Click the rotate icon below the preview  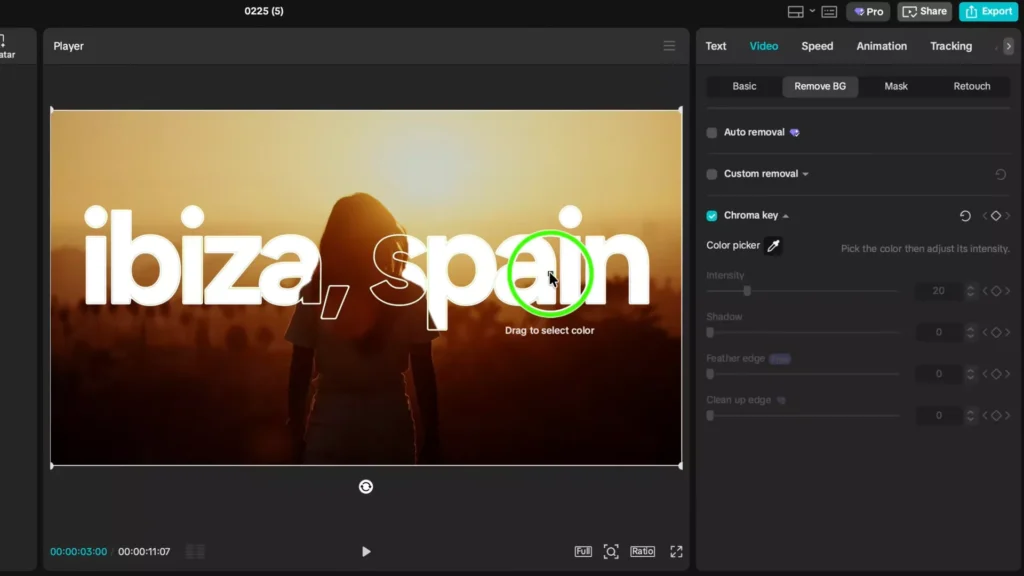(366, 486)
